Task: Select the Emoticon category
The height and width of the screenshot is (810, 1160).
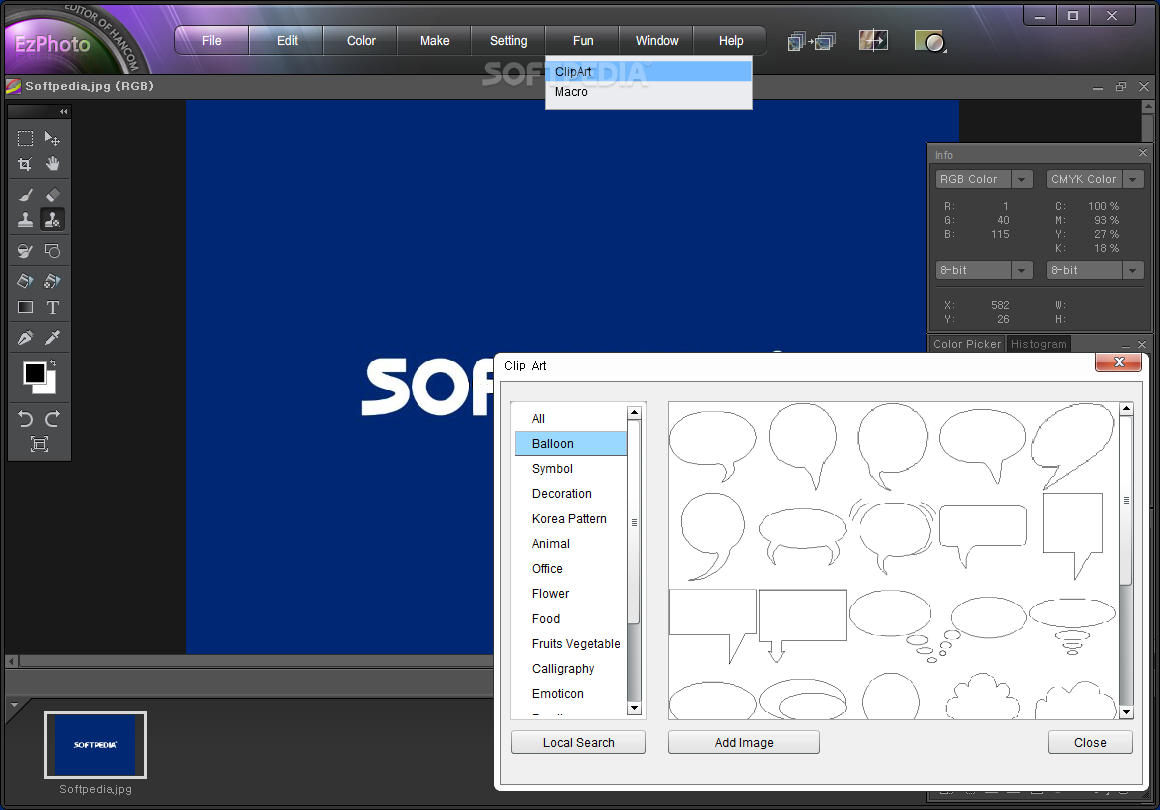Action: pyautogui.click(x=570, y=694)
